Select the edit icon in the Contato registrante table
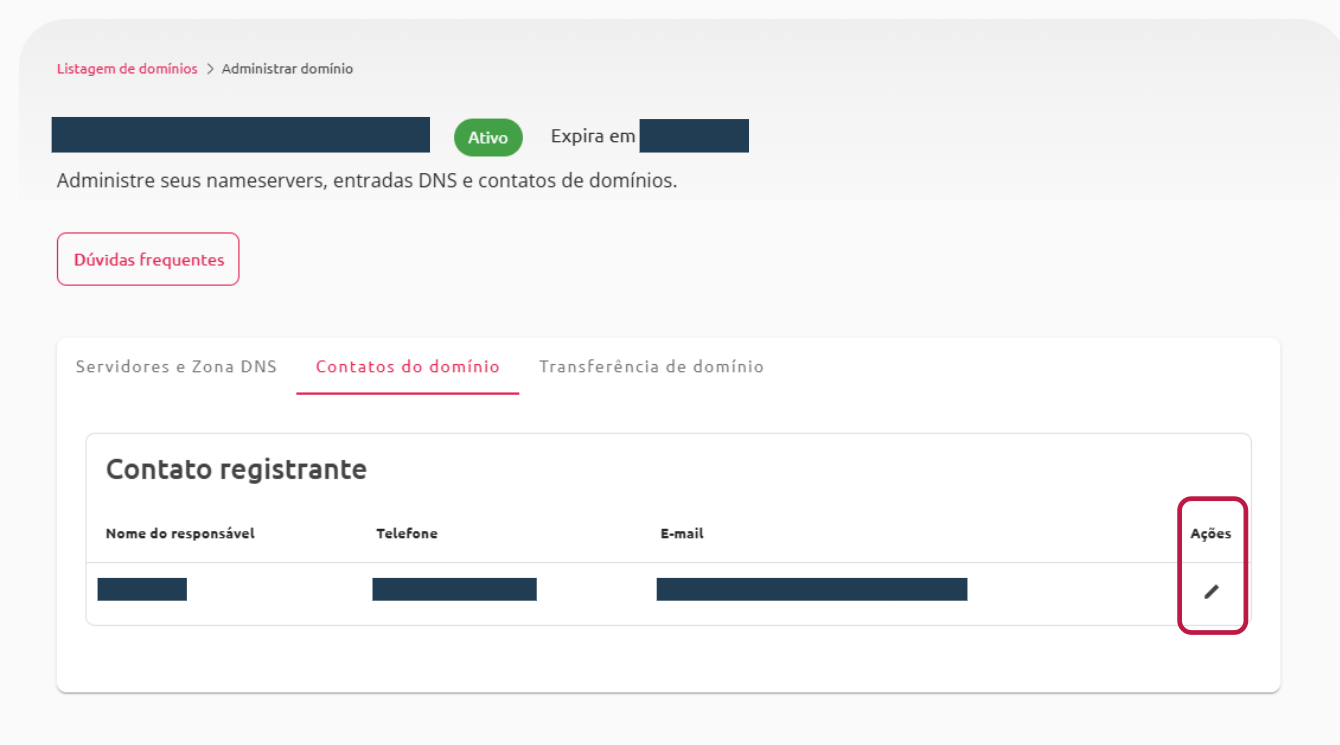This screenshot has width=1340, height=745. pos(1212,590)
